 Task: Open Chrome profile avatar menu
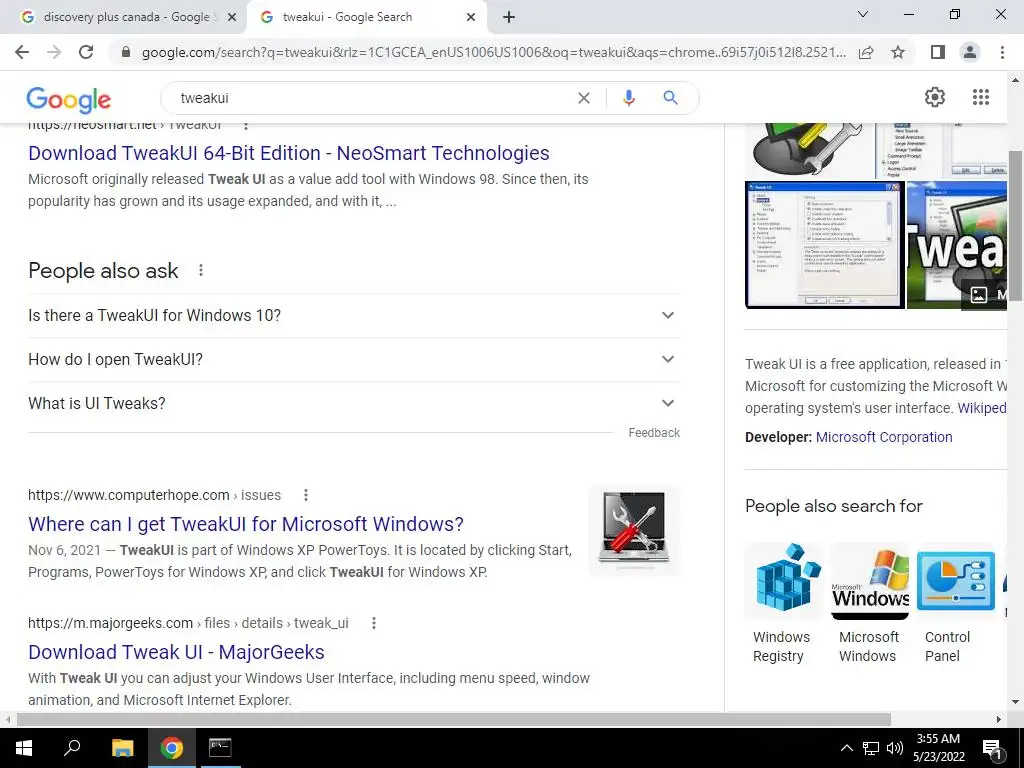click(x=970, y=52)
